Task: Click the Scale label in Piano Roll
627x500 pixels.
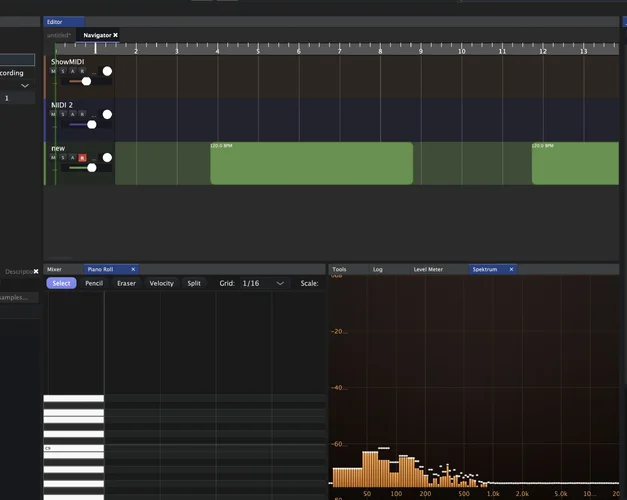Action: (x=310, y=283)
